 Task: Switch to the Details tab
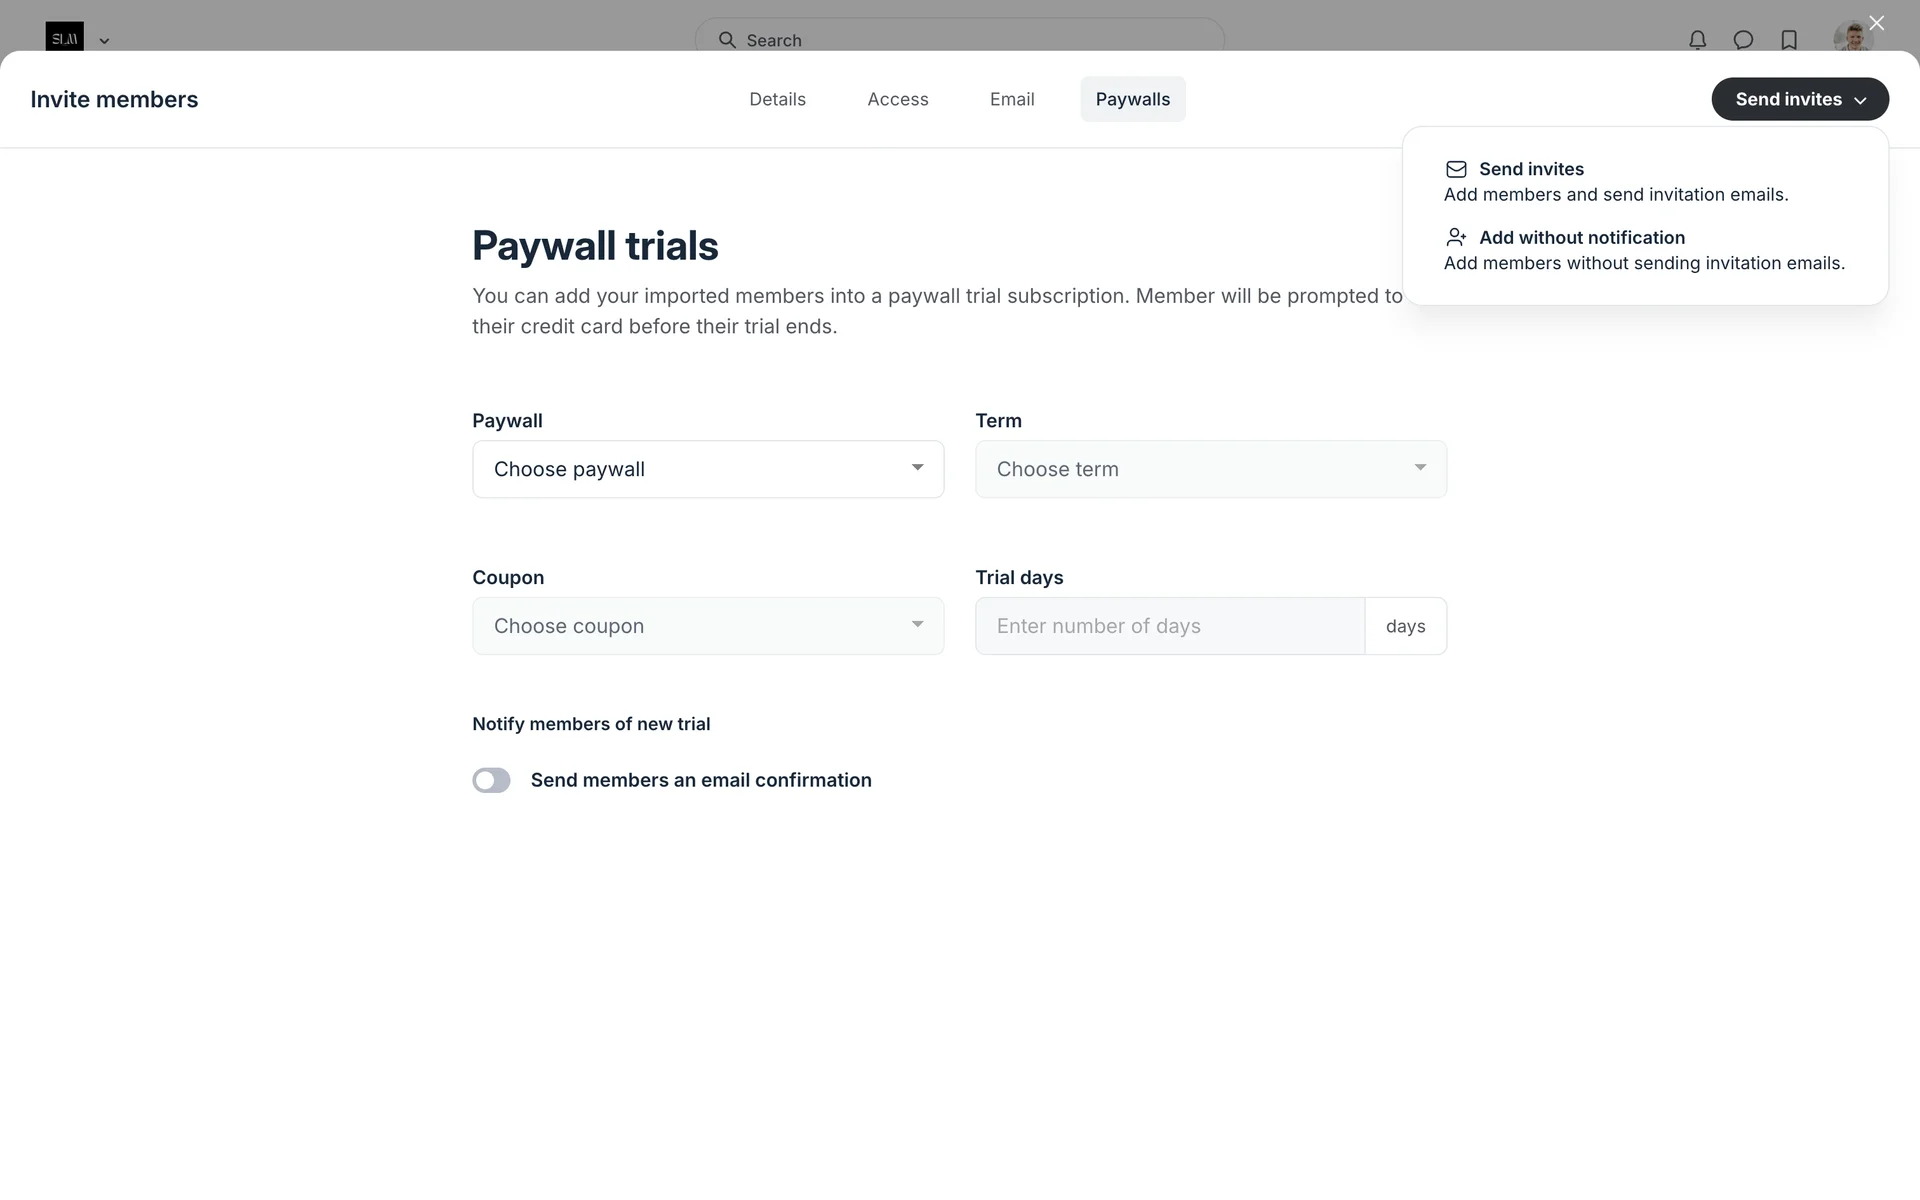[777, 99]
